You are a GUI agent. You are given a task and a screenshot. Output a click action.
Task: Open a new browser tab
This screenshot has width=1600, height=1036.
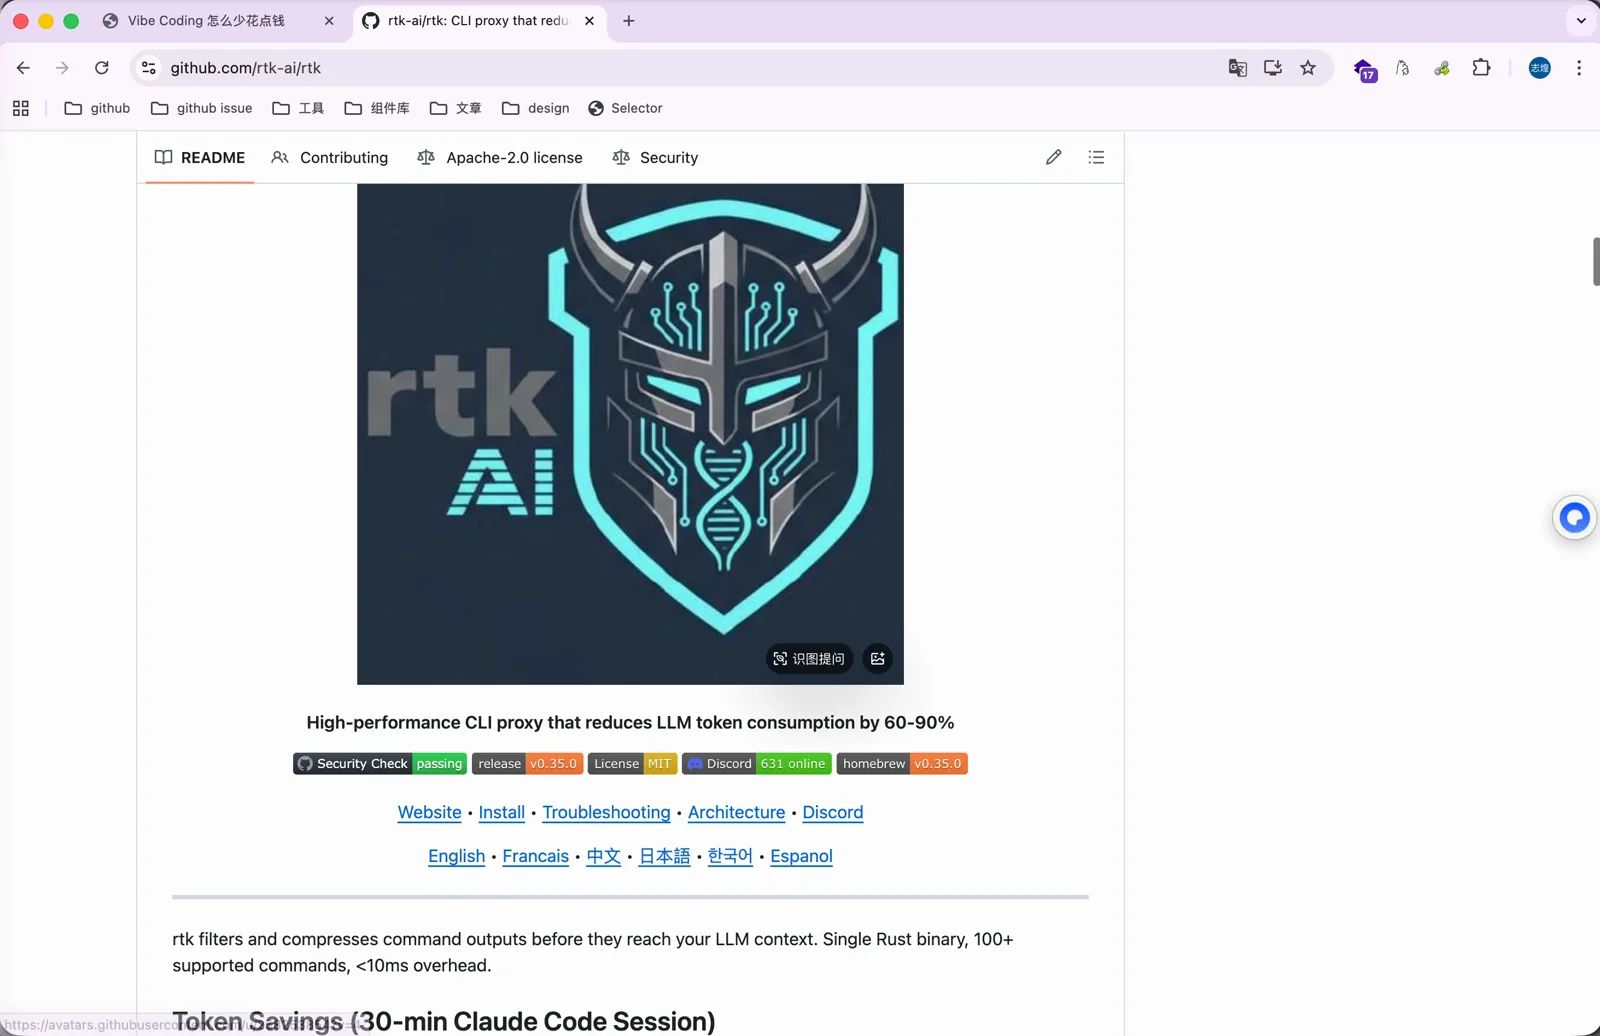coord(629,21)
